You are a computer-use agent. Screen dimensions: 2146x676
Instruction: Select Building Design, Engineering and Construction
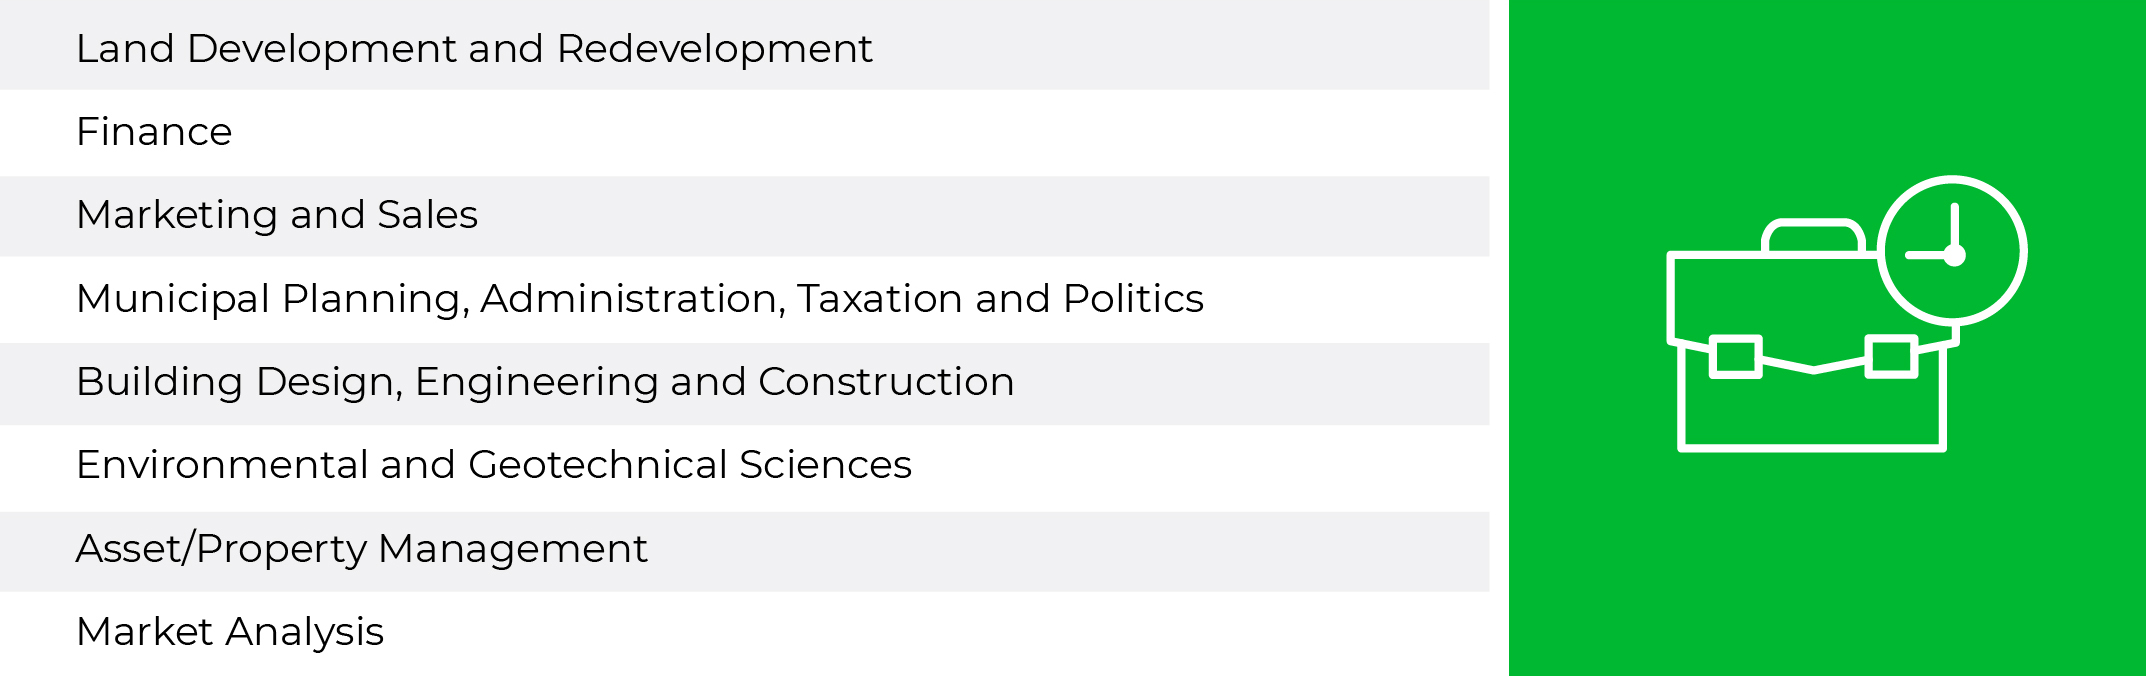(x=745, y=384)
